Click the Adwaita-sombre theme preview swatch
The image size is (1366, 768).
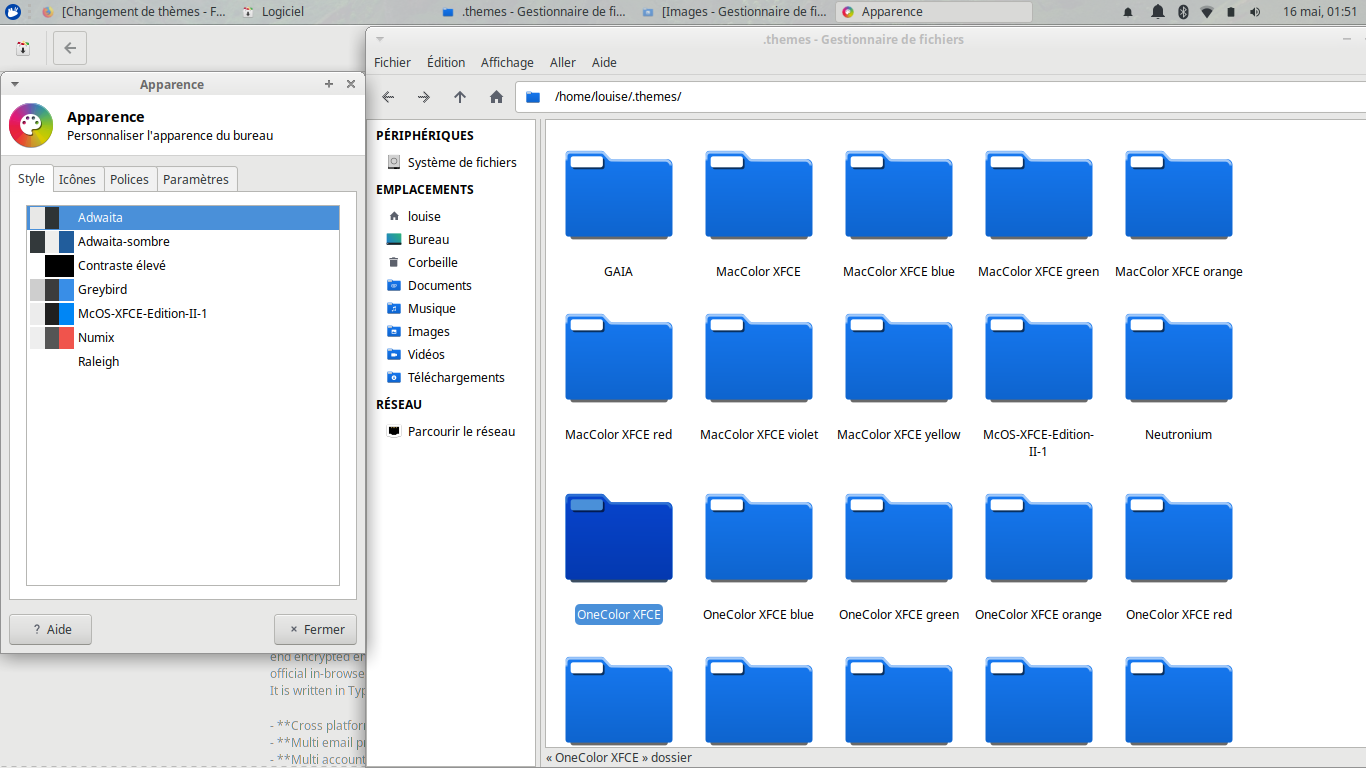[x=52, y=241]
